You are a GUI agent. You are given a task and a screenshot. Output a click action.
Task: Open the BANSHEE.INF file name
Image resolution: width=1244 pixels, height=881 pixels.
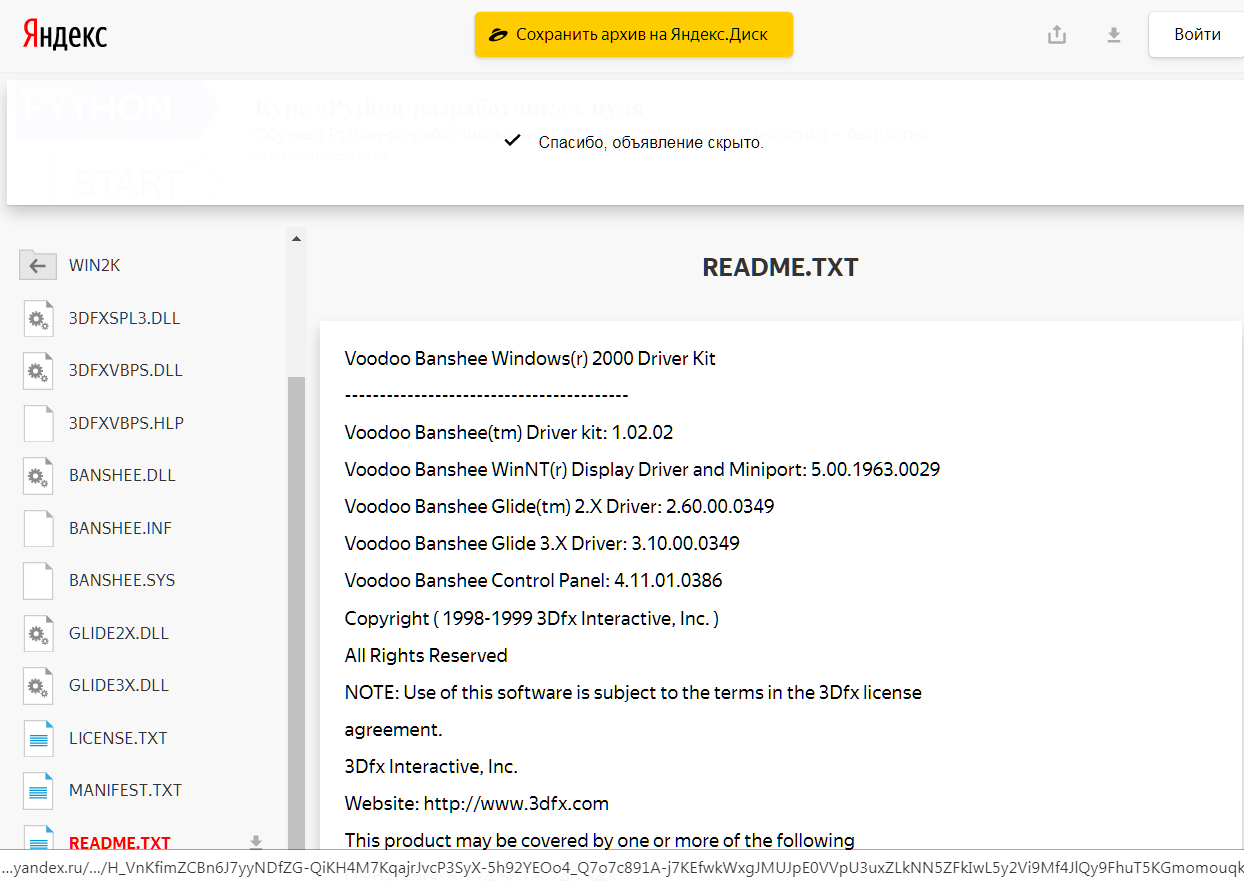[121, 528]
